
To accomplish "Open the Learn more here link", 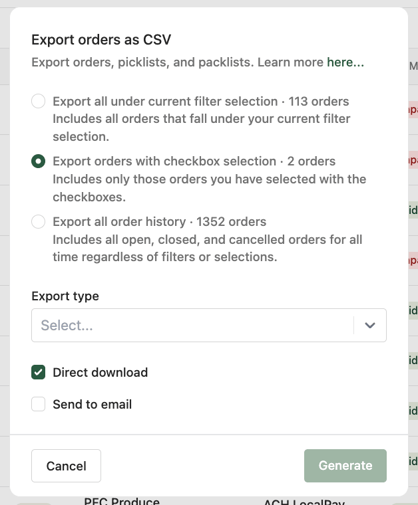I will click(x=345, y=62).
